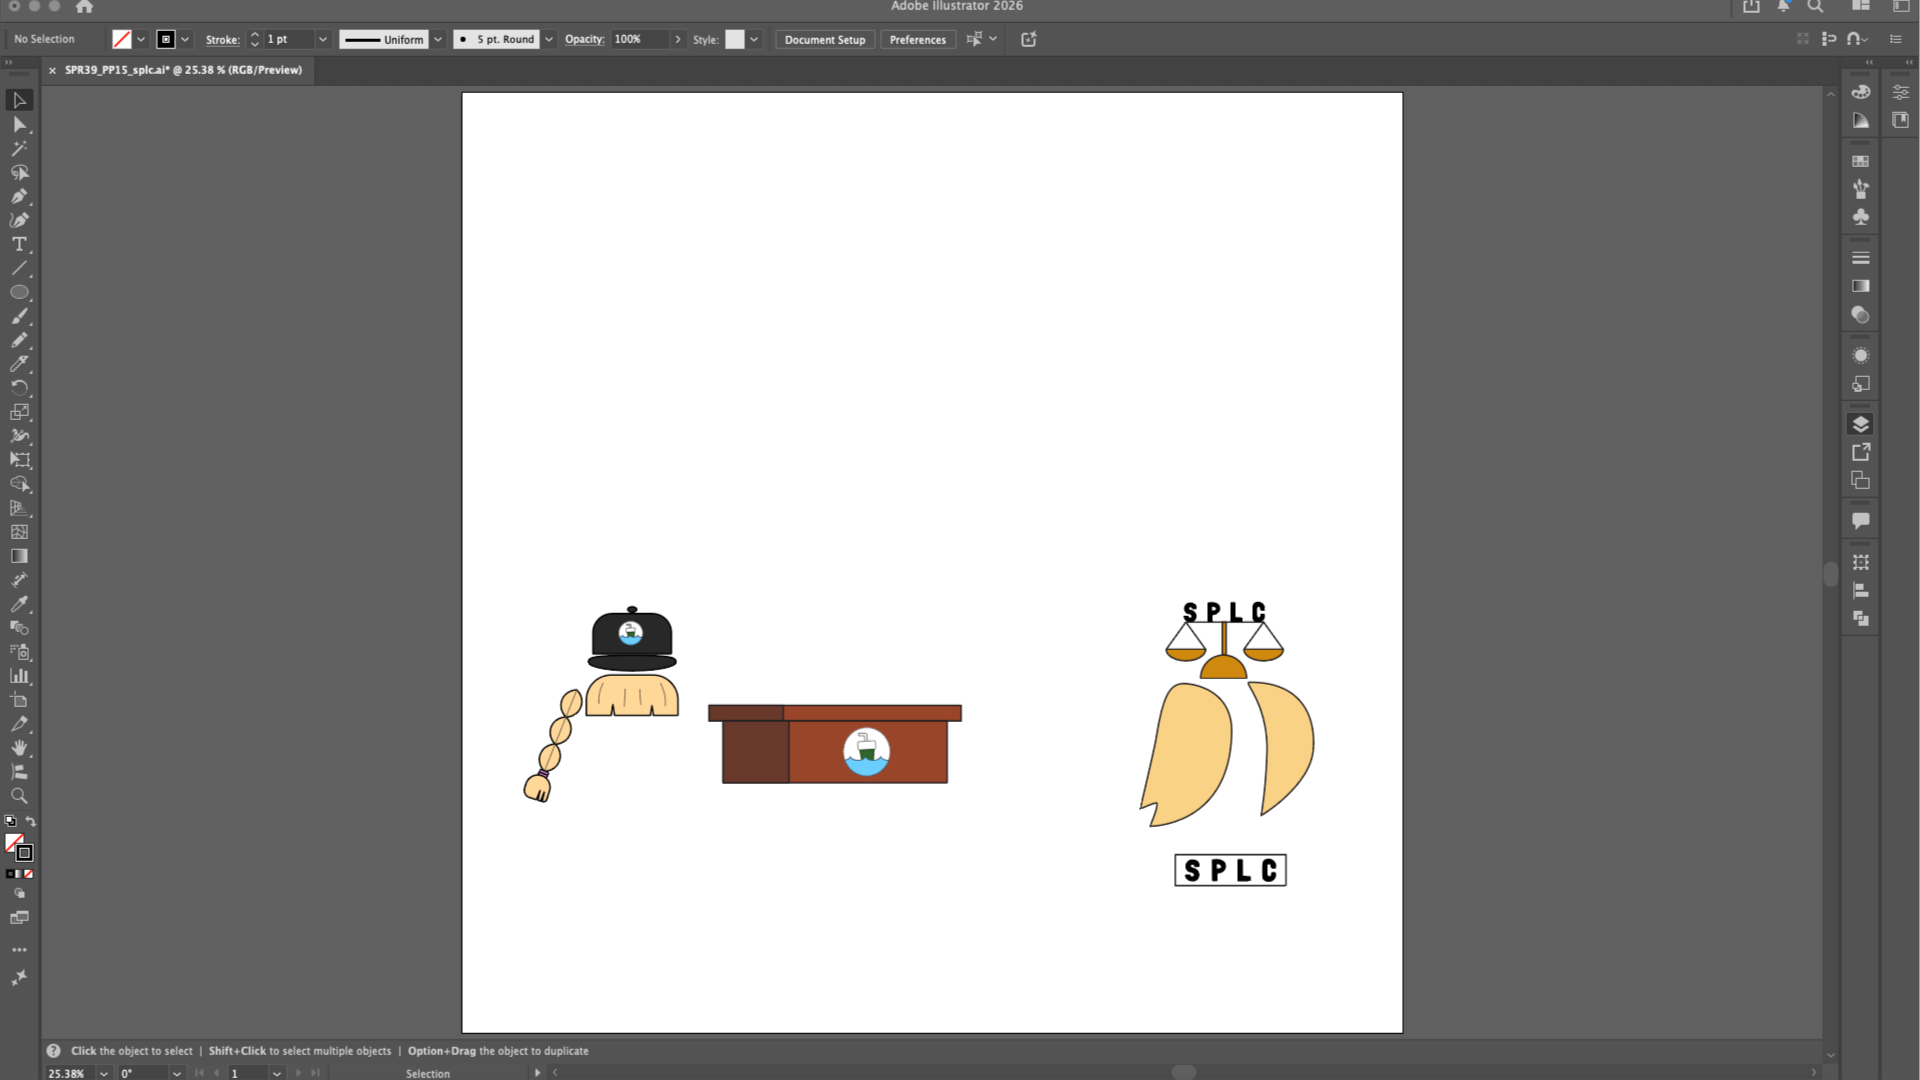The width and height of the screenshot is (1920, 1080).
Task: Open the Color palette panel
Action: (1860, 92)
